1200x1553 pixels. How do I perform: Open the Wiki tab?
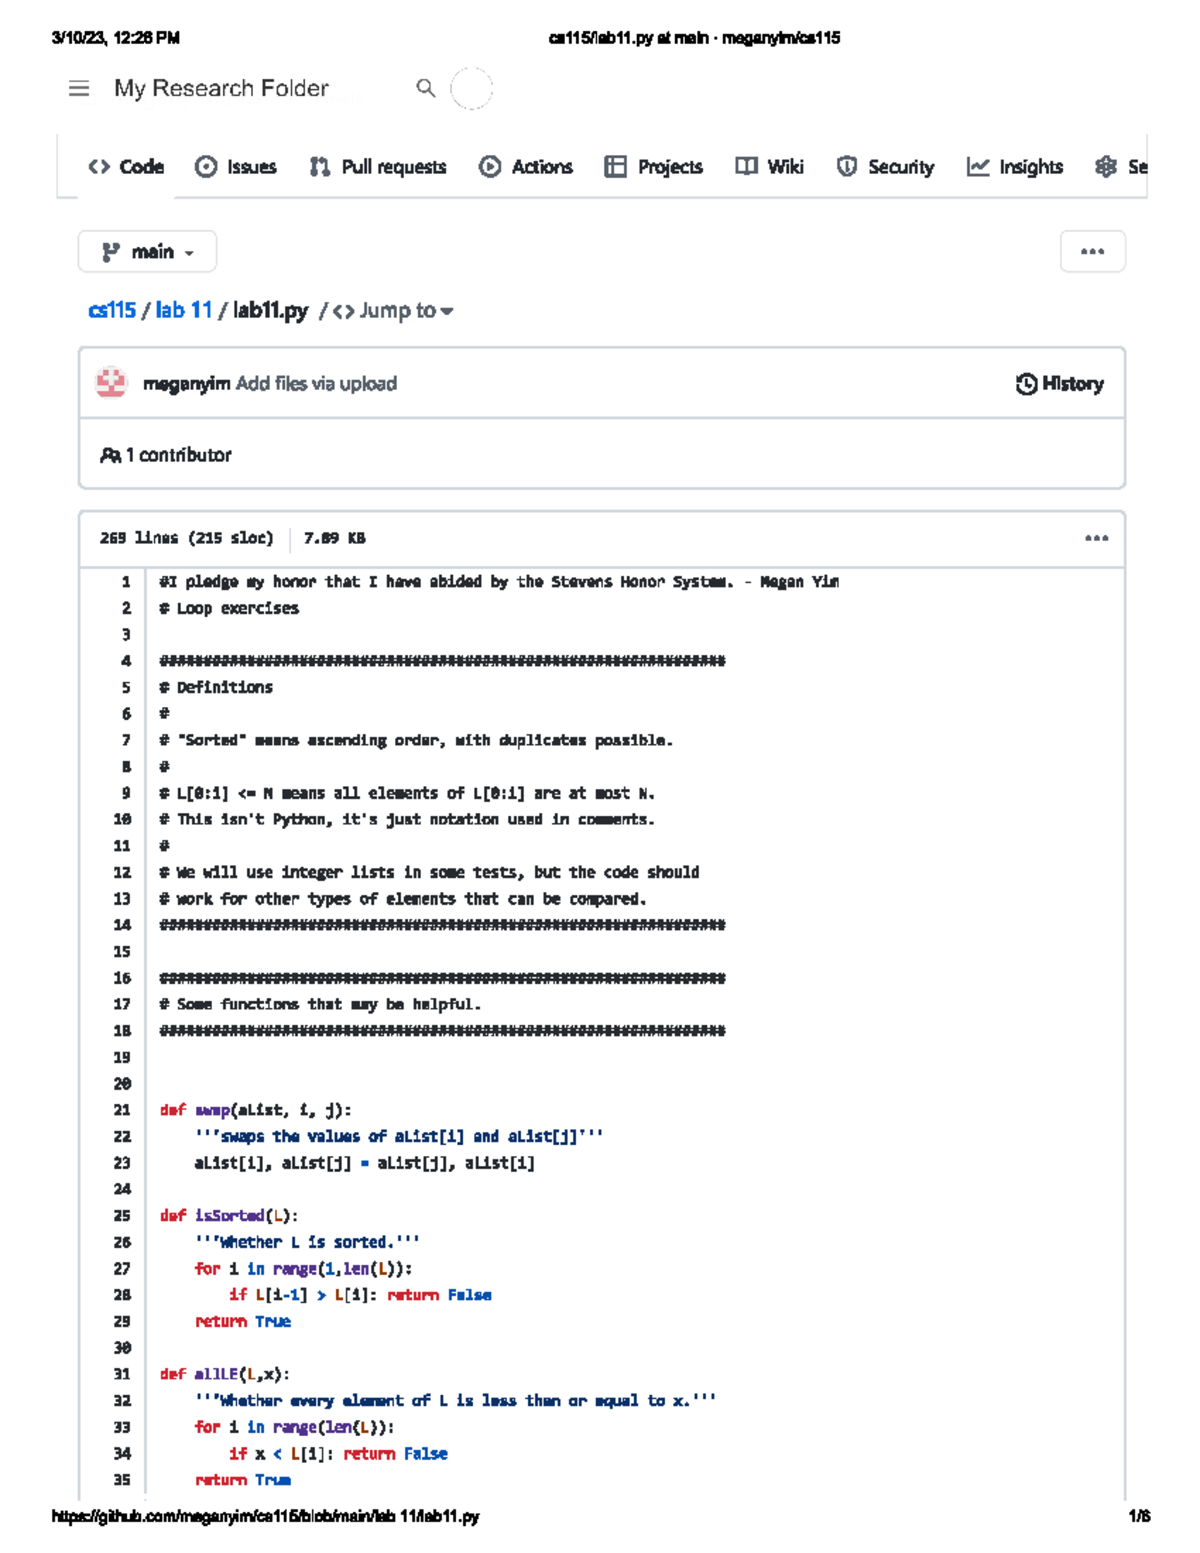[770, 167]
